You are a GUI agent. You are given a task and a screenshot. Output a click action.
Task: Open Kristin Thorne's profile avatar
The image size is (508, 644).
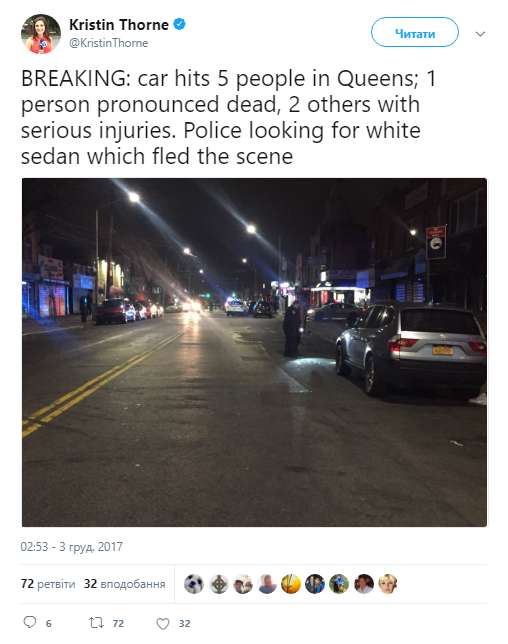pos(41,34)
